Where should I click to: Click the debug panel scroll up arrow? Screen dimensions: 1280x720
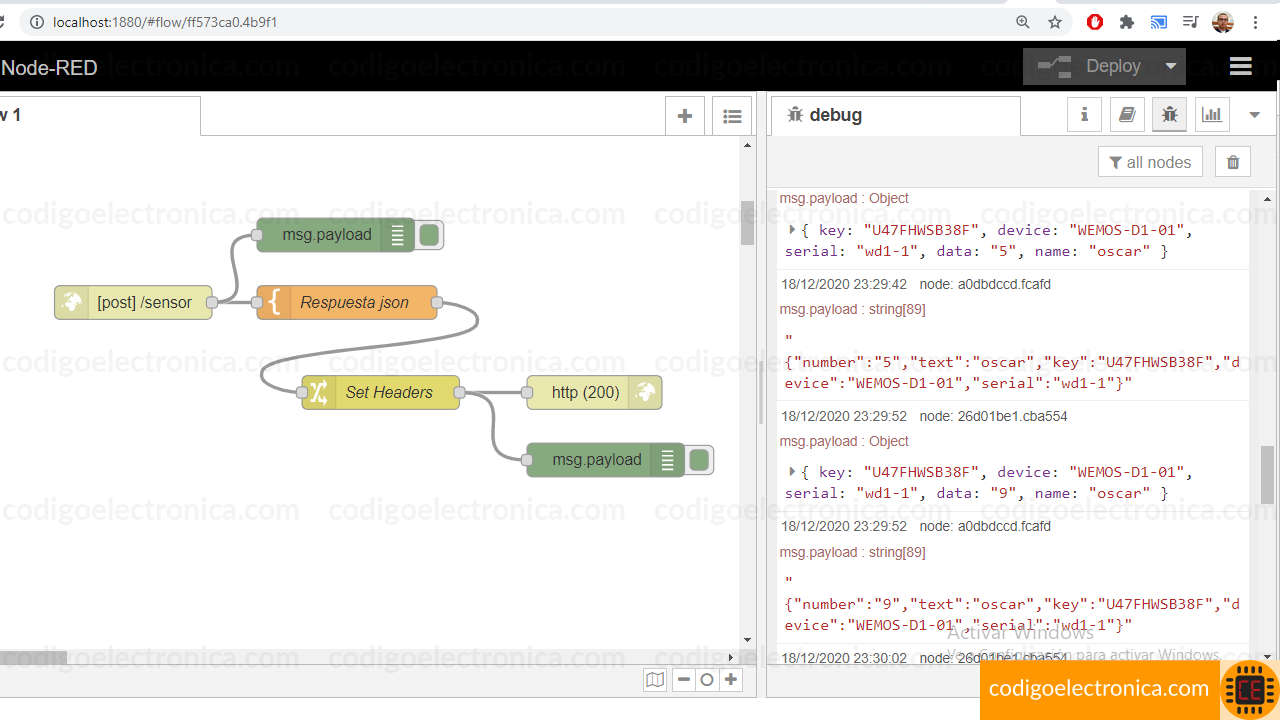(1268, 198)
